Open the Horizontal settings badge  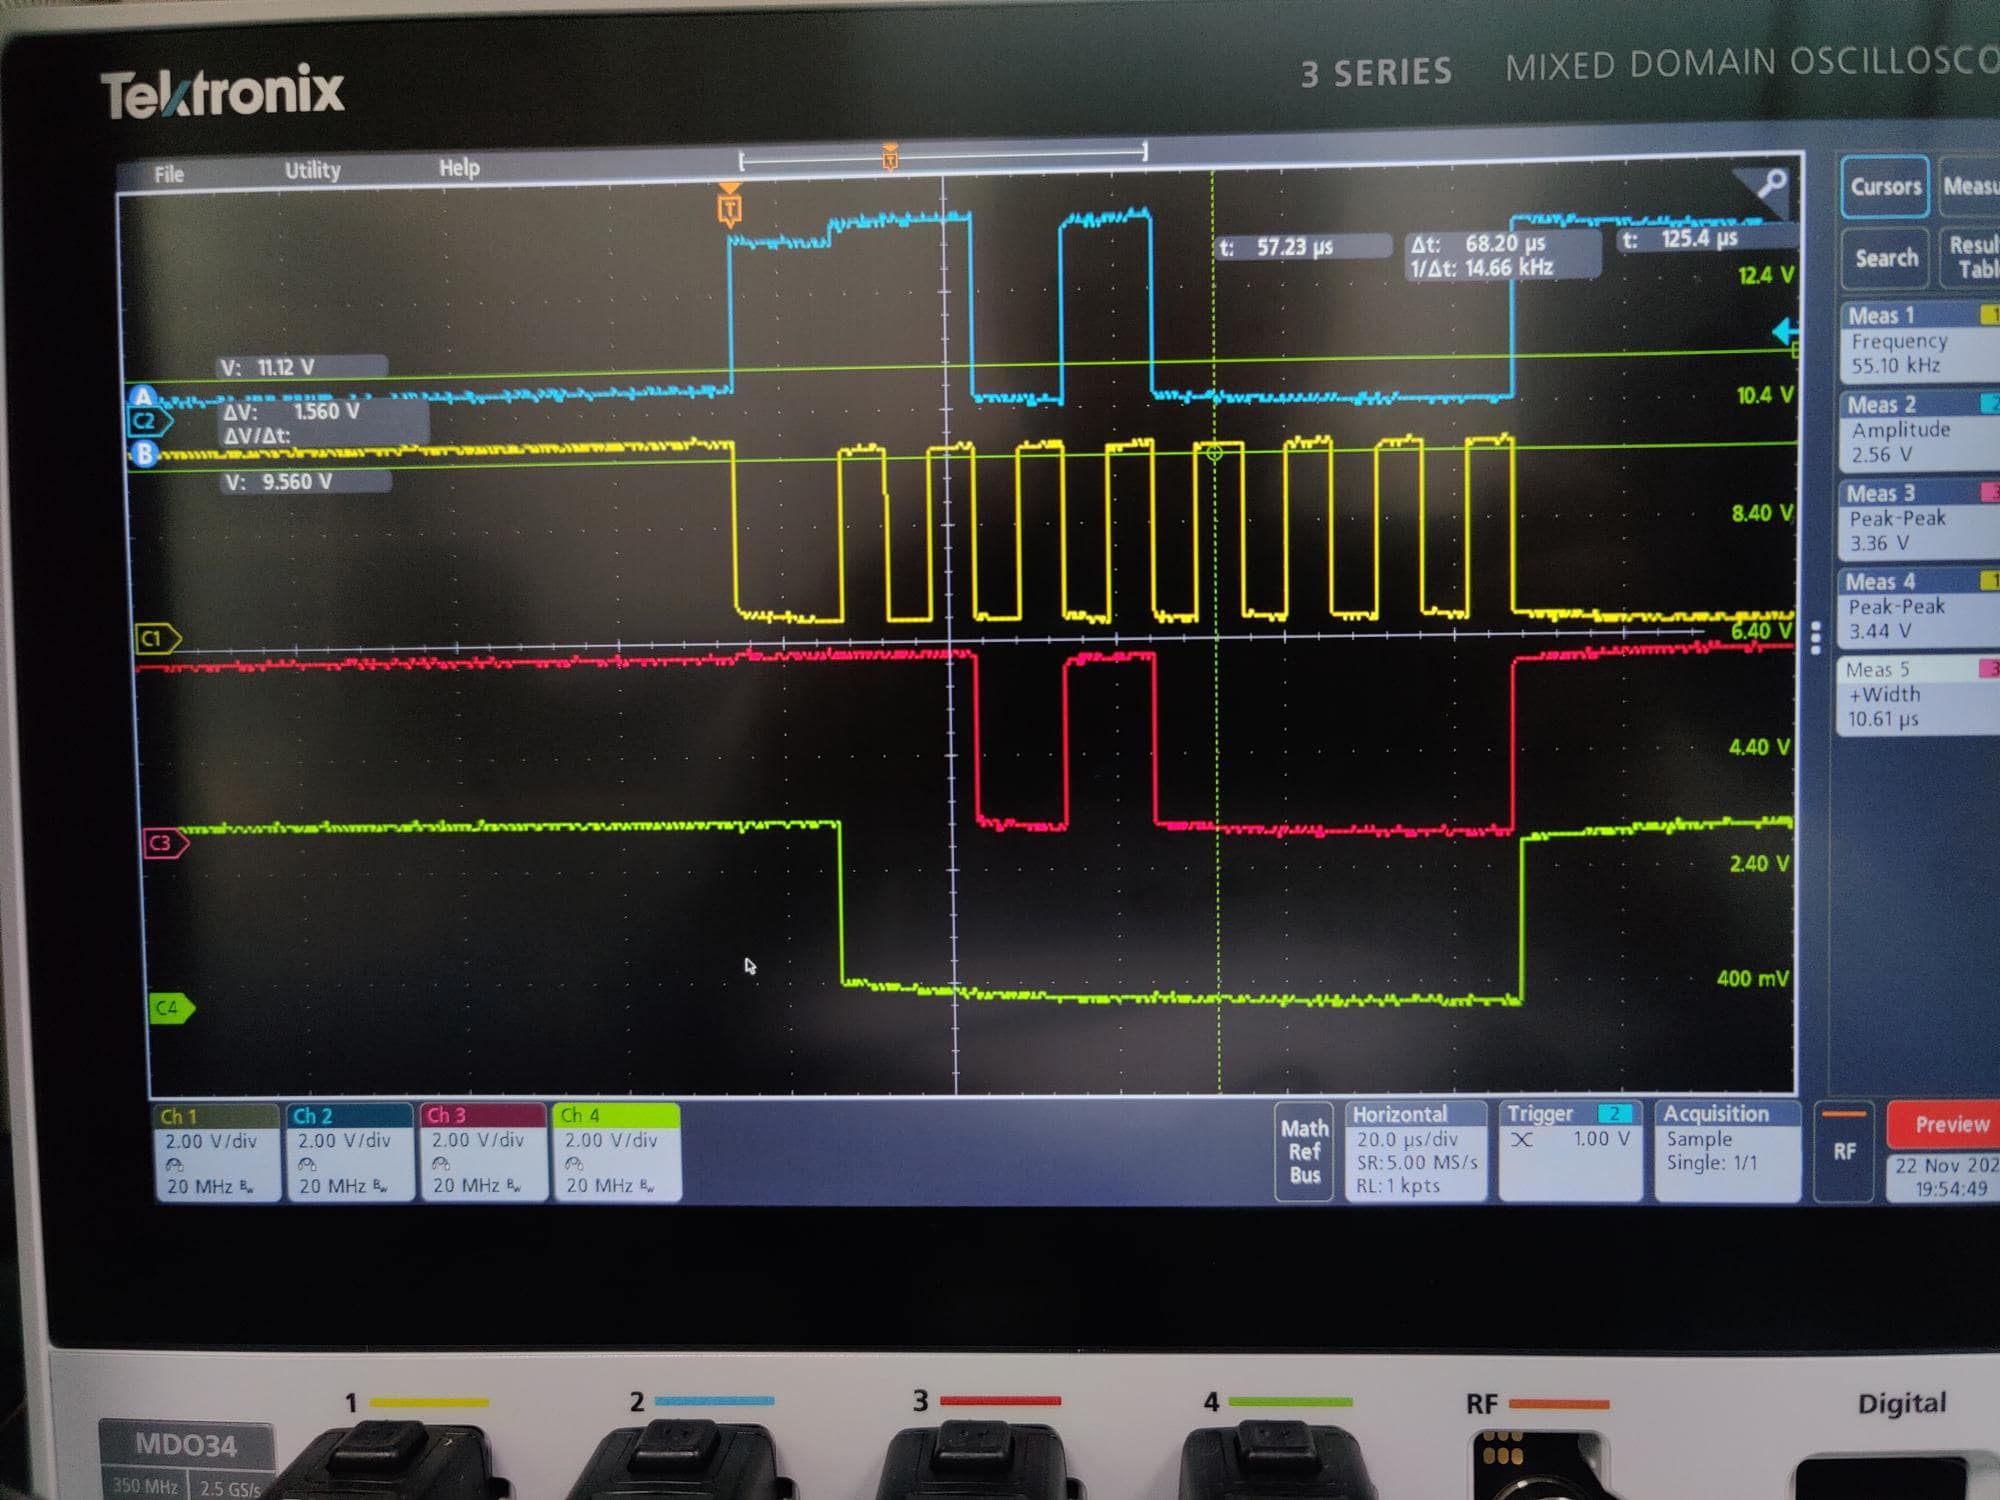(1414, 1150)
